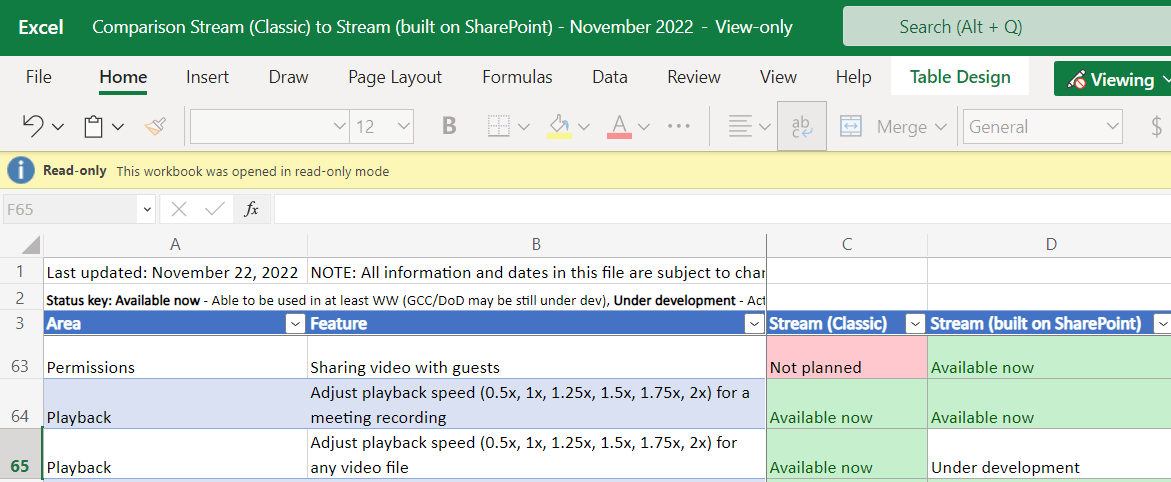The image size is (1171, 482).
Task: Click the Borders icon
Action: pos(499,126)
